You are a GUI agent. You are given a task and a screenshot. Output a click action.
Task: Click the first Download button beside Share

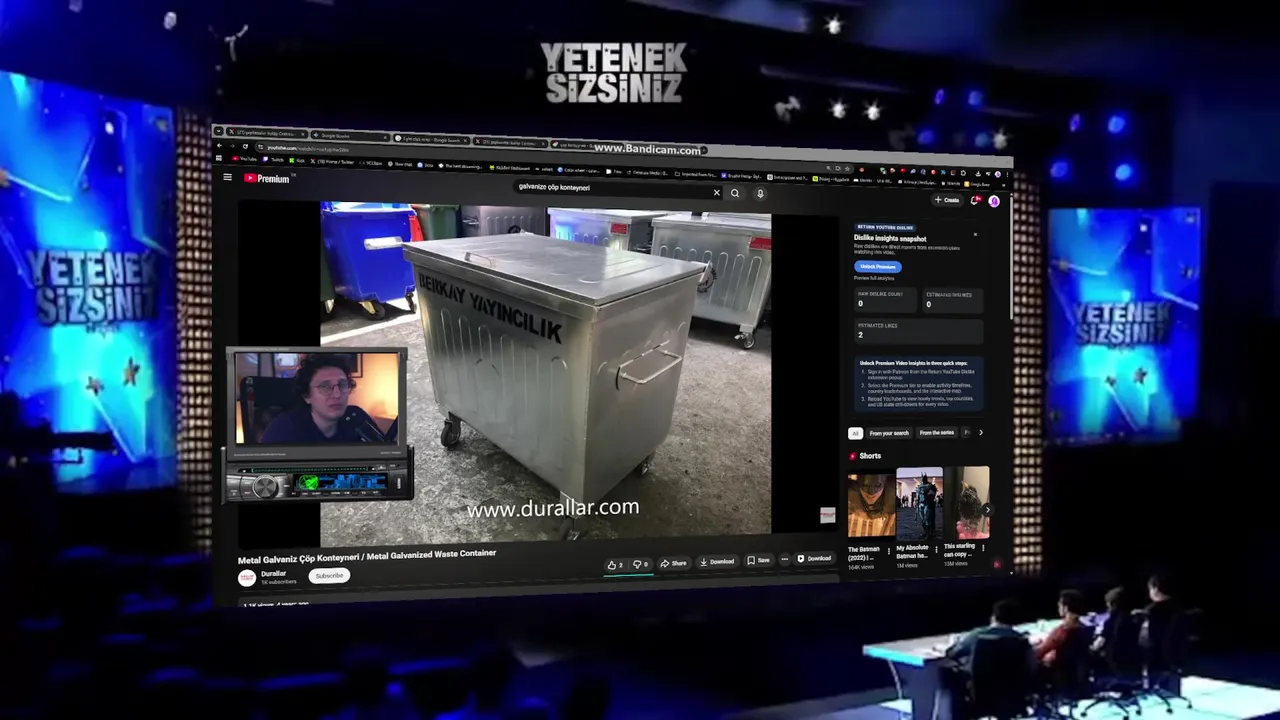(717, 562)
